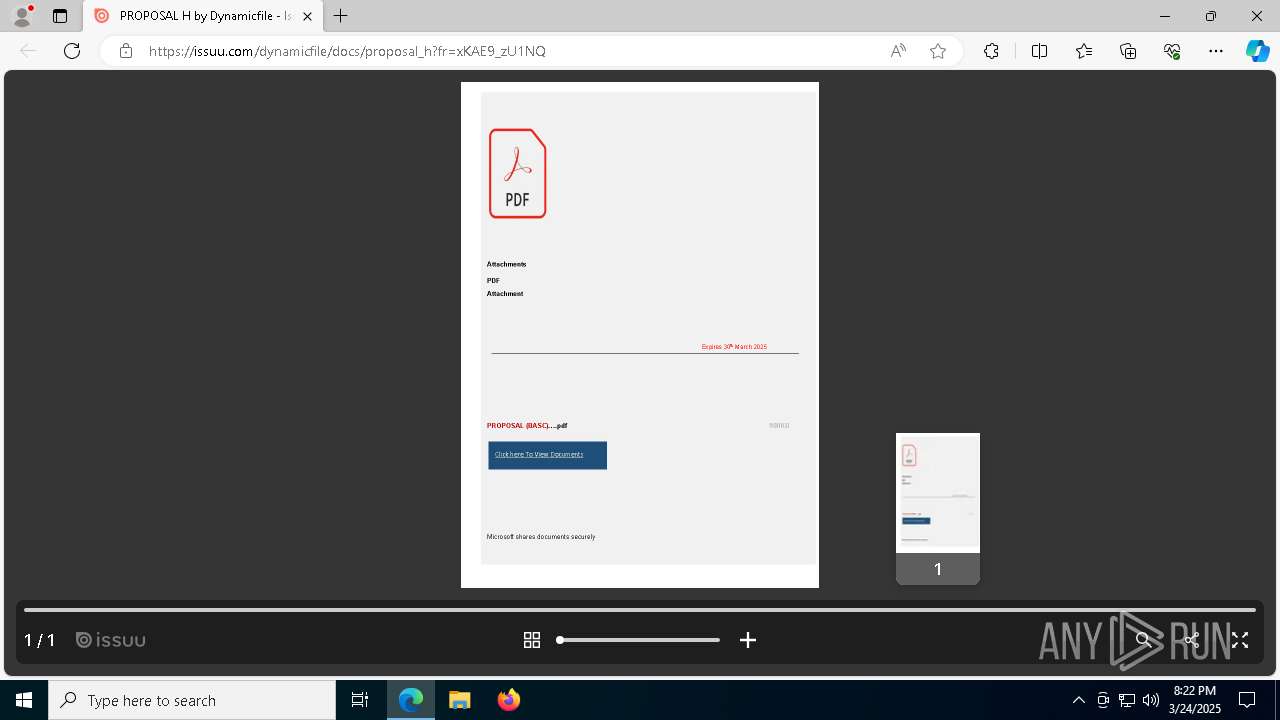Adjust the zoom slider

tap(639, 640)
